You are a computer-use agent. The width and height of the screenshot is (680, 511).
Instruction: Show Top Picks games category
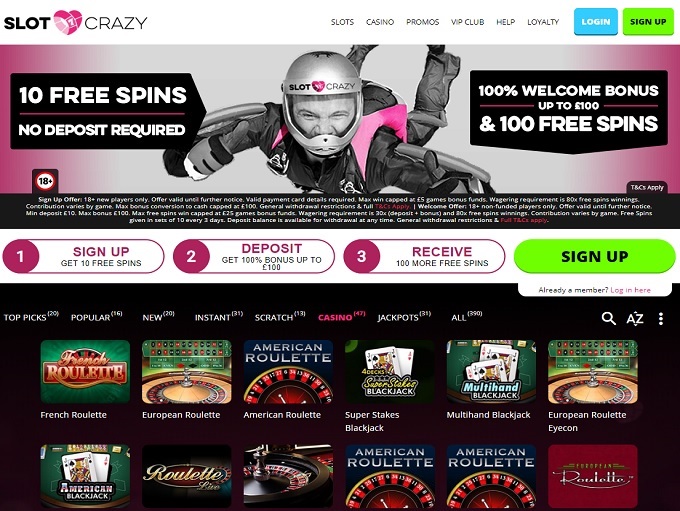[x=31, y=317]
